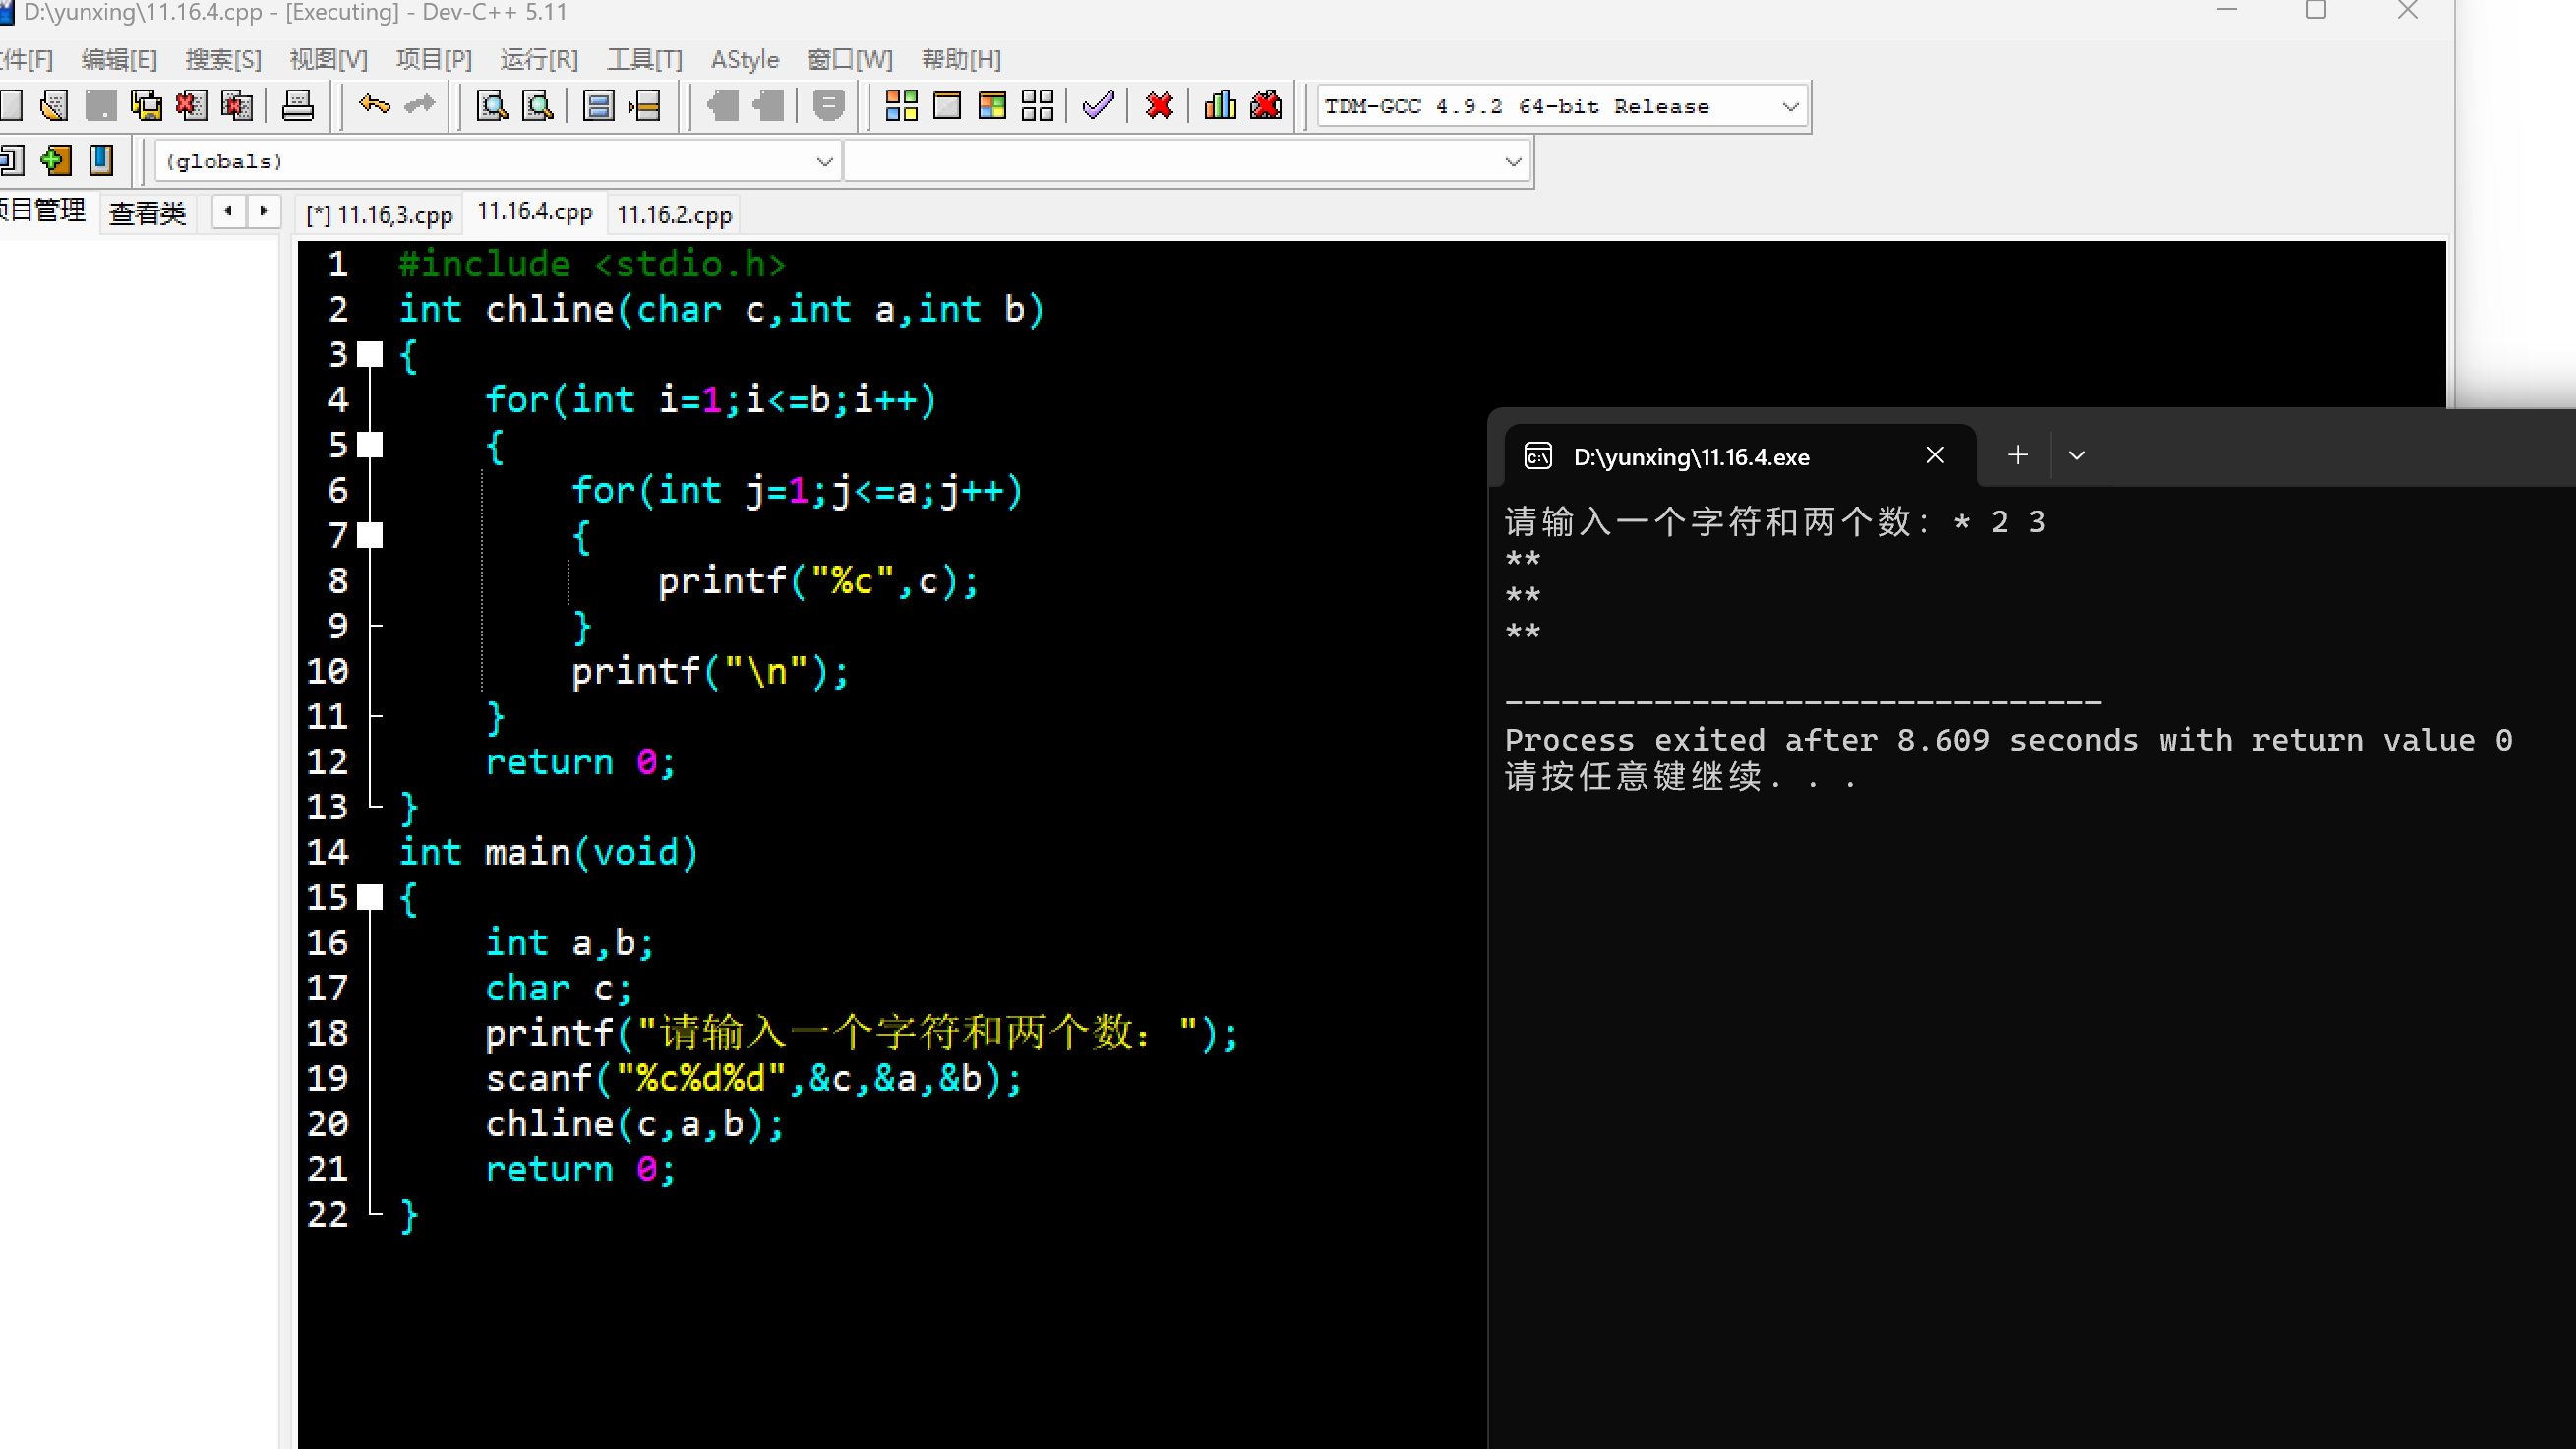Screen dimensions: 2576x1449
Task: Open the terminal tab dropdown chevron
Action: 2077,456
